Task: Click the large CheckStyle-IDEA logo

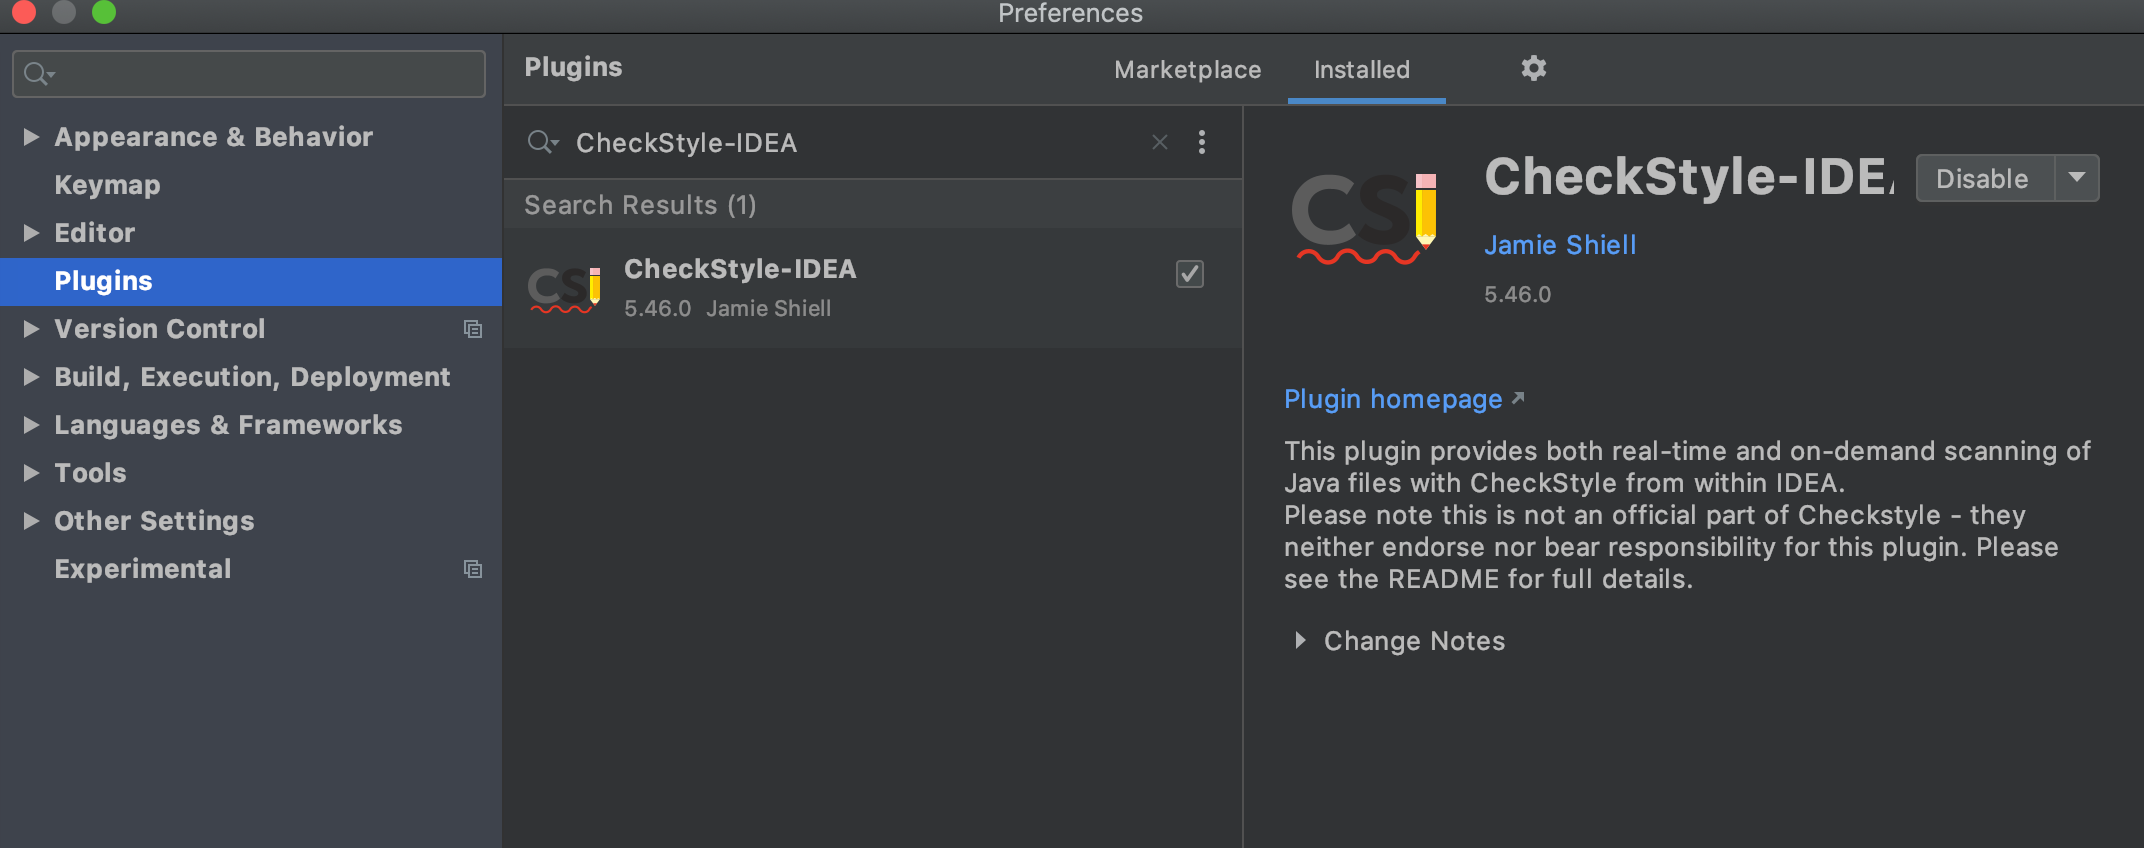Action: [x=1364, y=218]
